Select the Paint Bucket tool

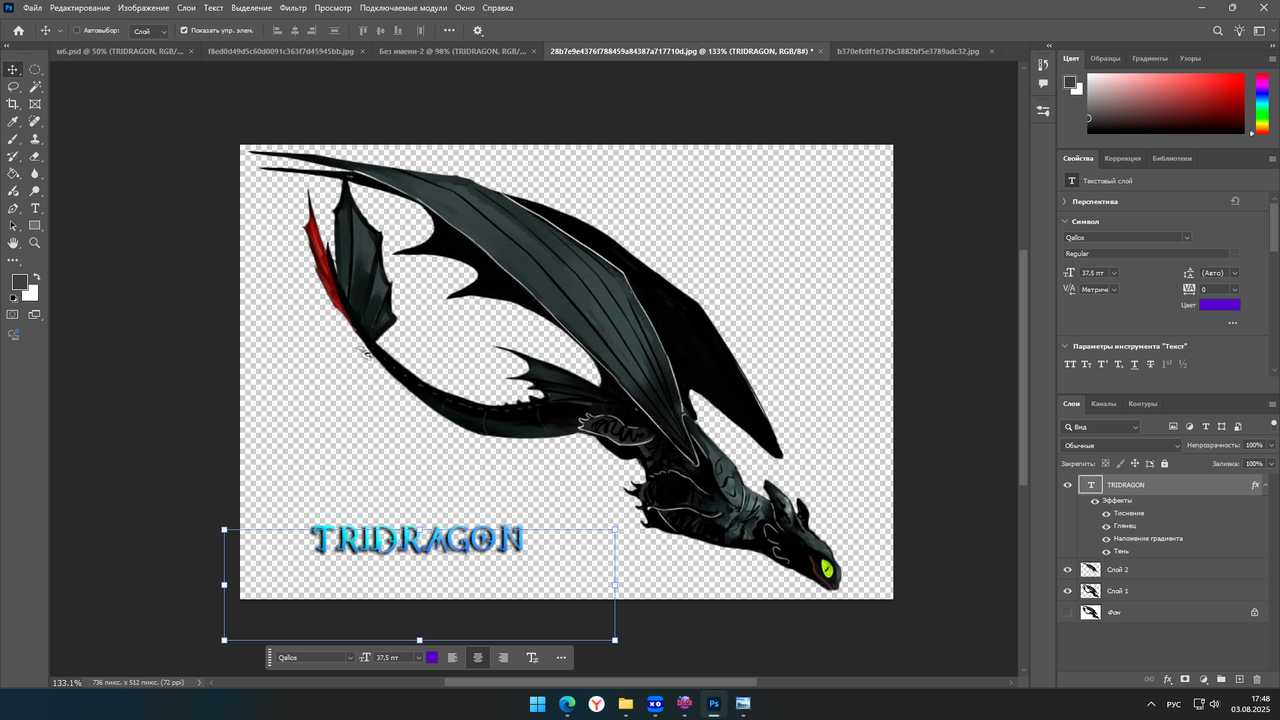pos(13,173)
